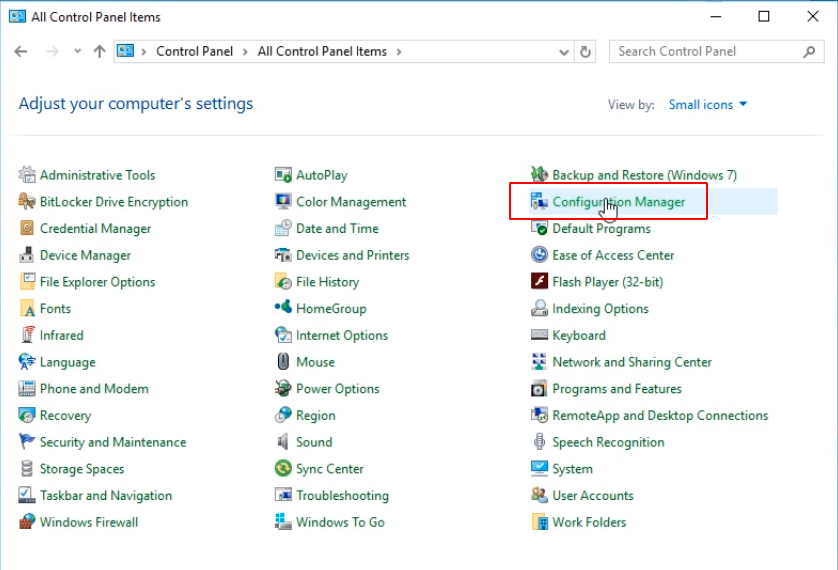Image resolution: width=838 pixels, height=570 pixels.
Task: Open the Windows To Go link
Action: [x=340, y=522]
